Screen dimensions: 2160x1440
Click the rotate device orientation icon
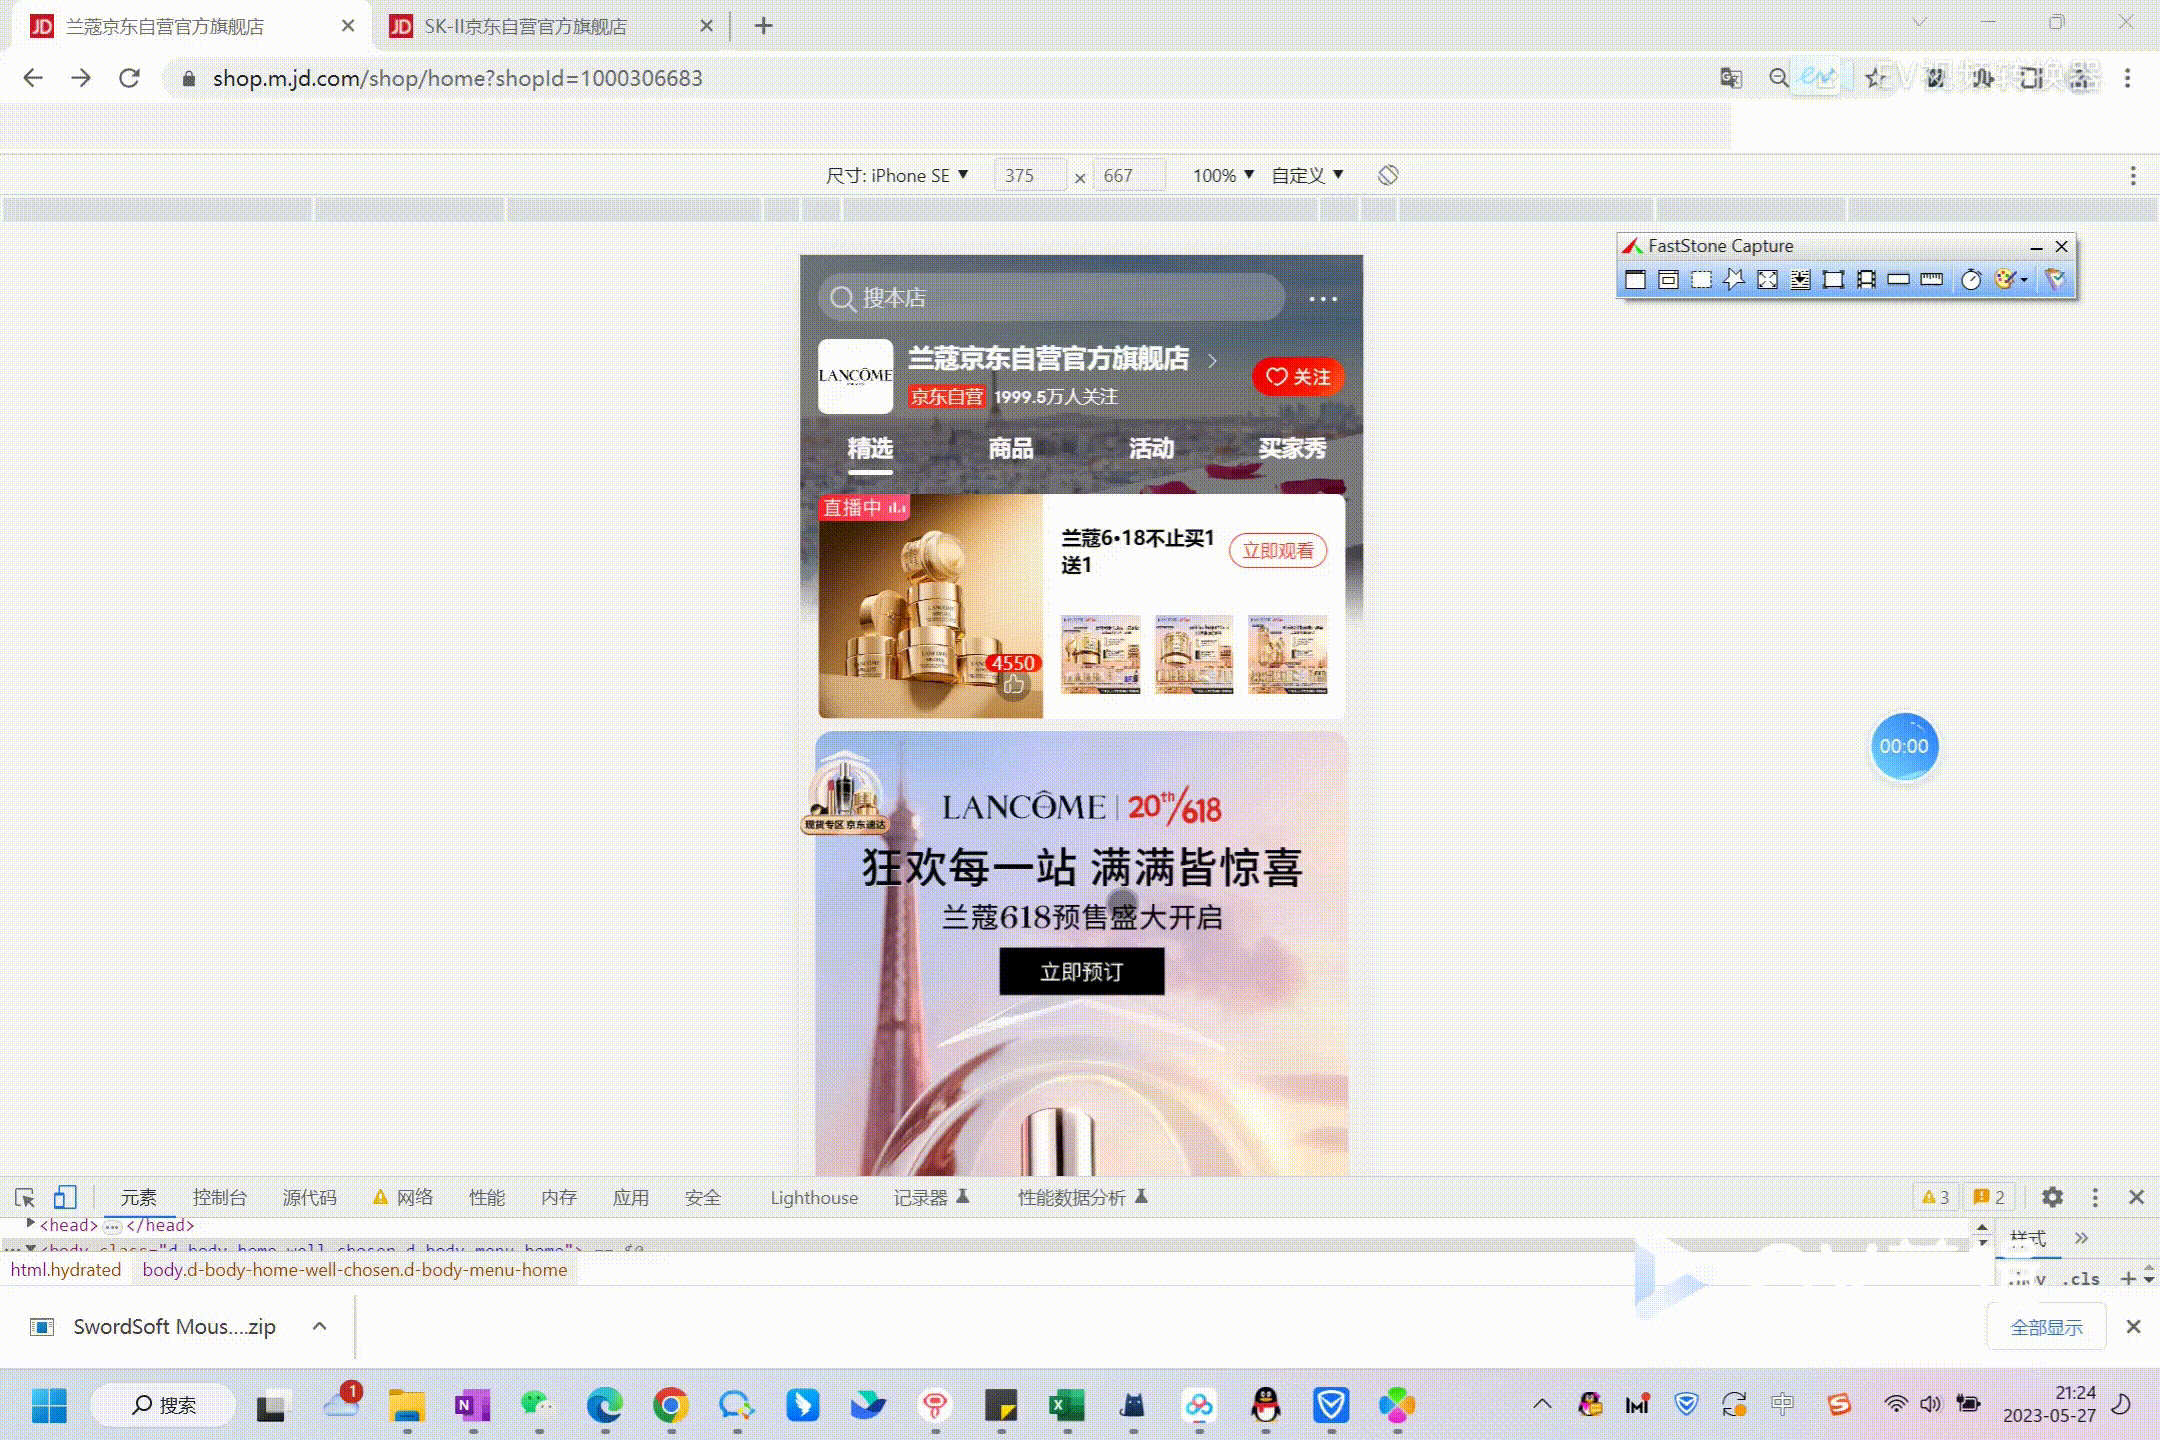tap(1388, 175)
